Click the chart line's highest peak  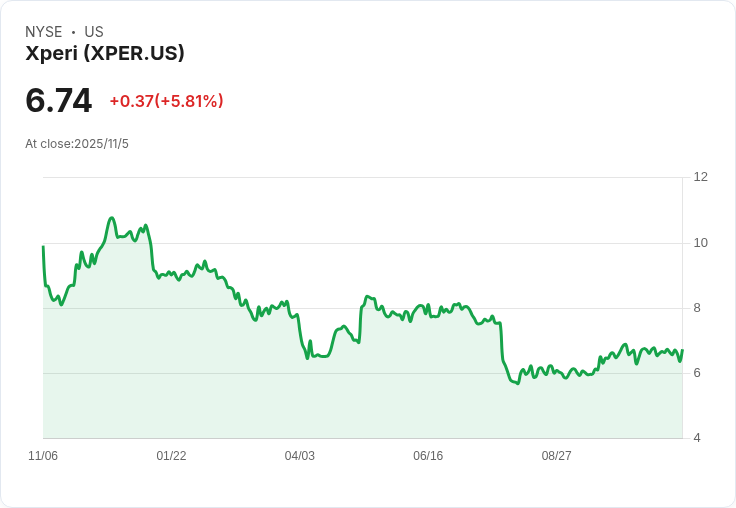click(112, 218)
